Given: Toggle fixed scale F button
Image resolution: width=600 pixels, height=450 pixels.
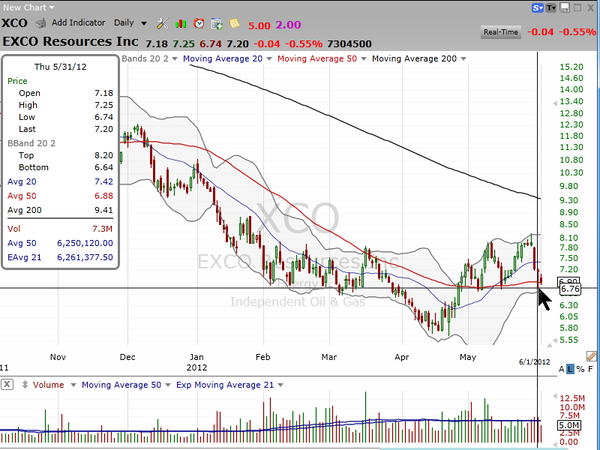Looking at the screenshot, I should tap(590, 369).
